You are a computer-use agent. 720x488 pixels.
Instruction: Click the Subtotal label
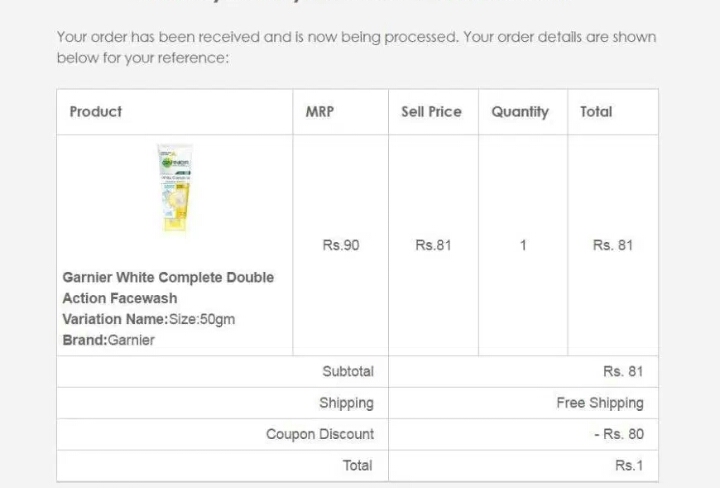pos(348,371)
